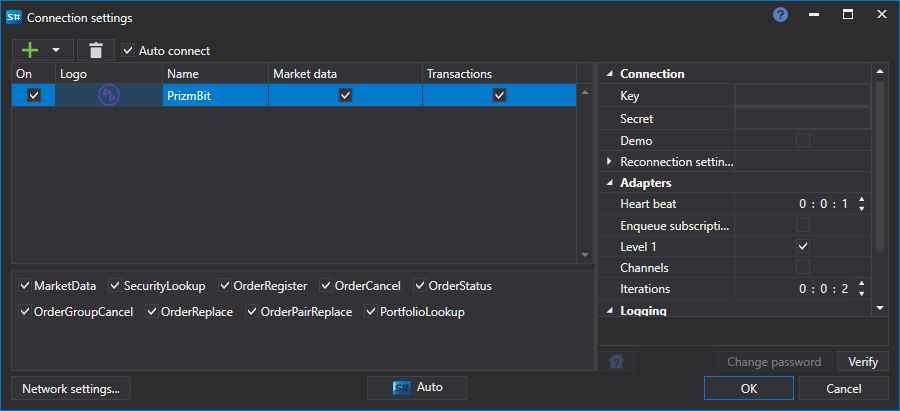
Task: Uncheck the On checkbox for PrizmBit
Action: (34, 95)
